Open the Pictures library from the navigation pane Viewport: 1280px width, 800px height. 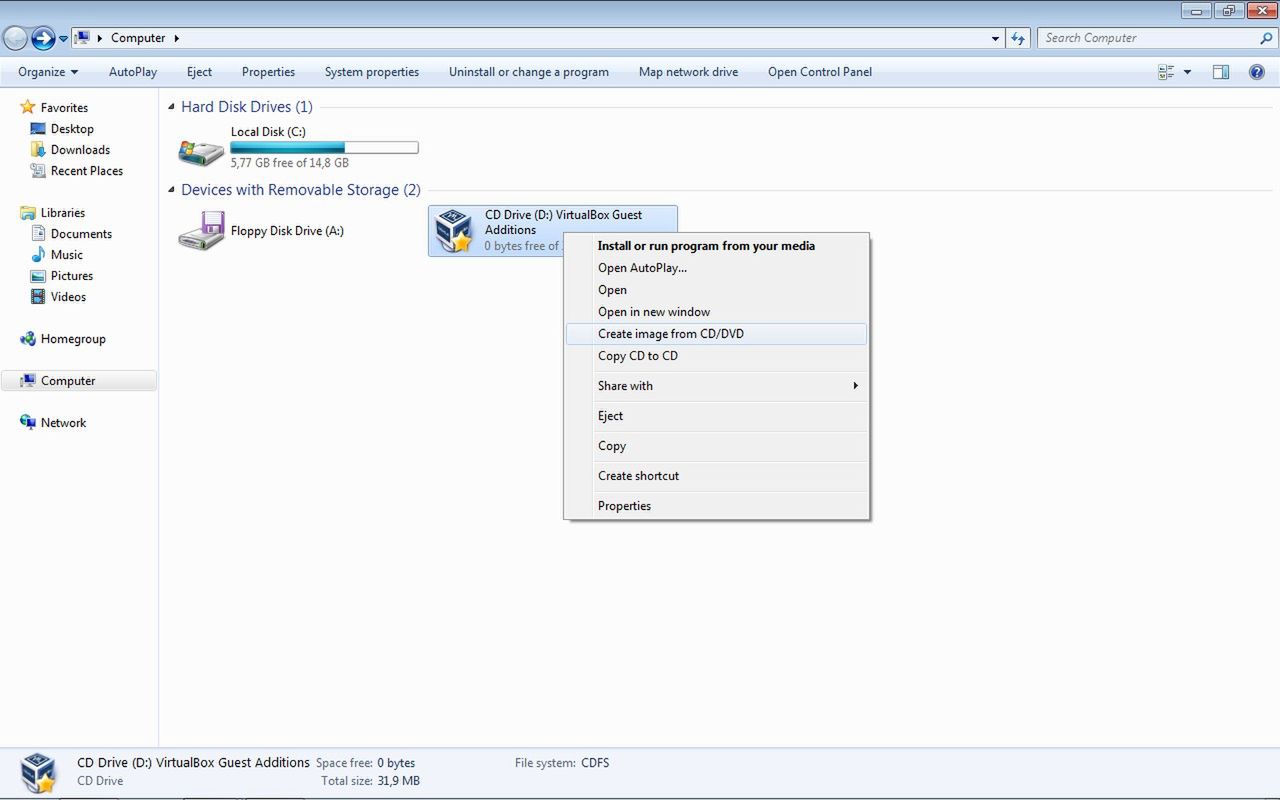(71, 275)
